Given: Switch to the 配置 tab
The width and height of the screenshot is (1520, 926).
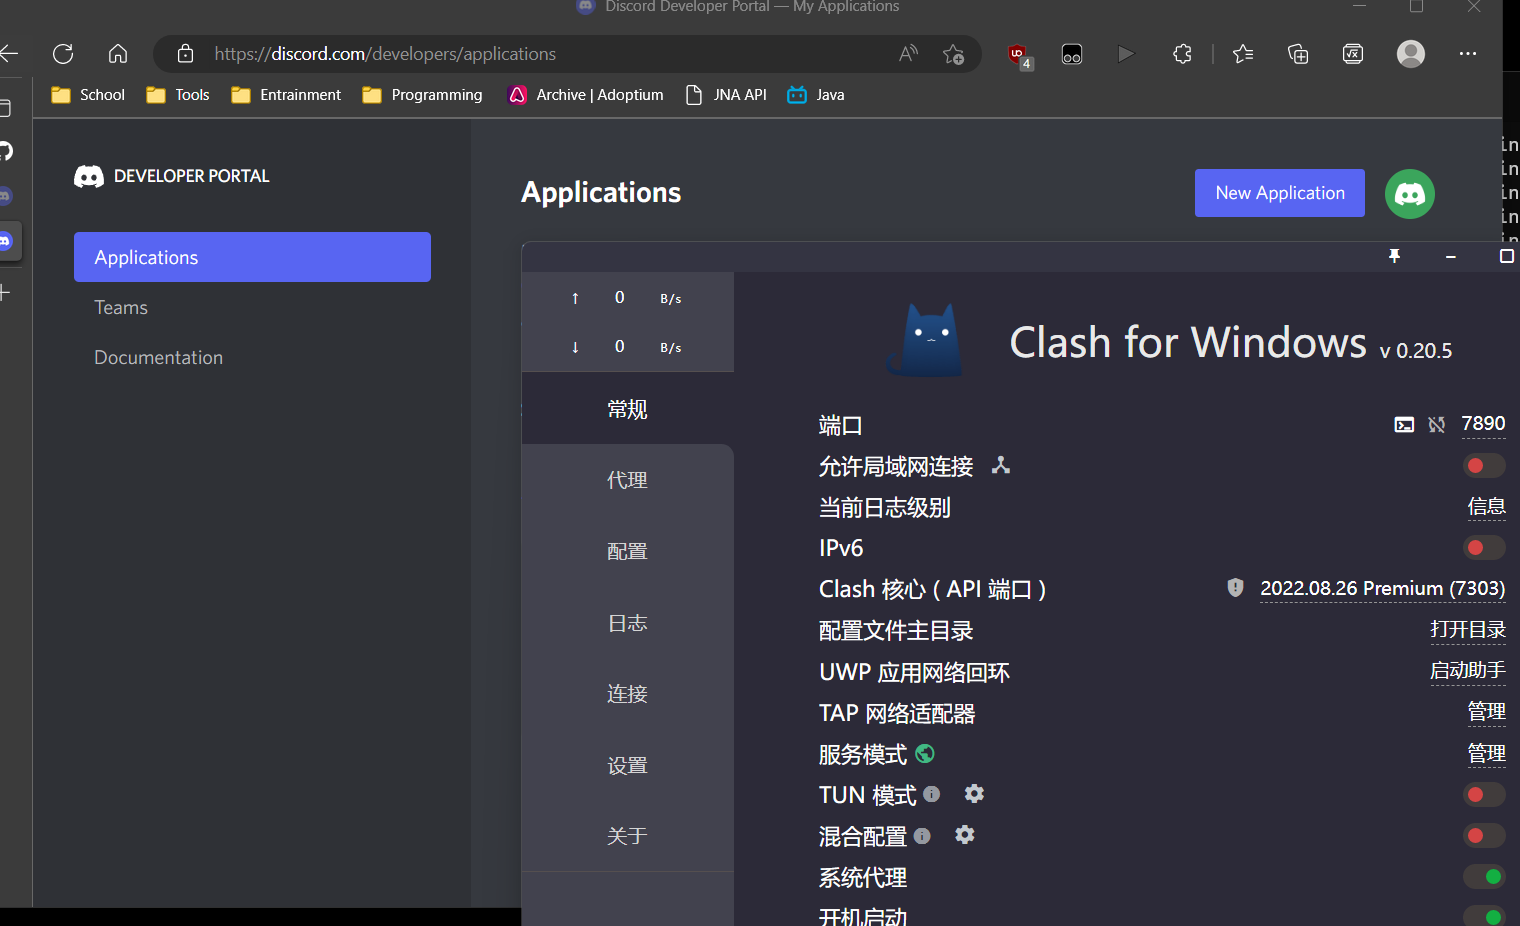Looking at the screenshot, I should coord(628,551).
